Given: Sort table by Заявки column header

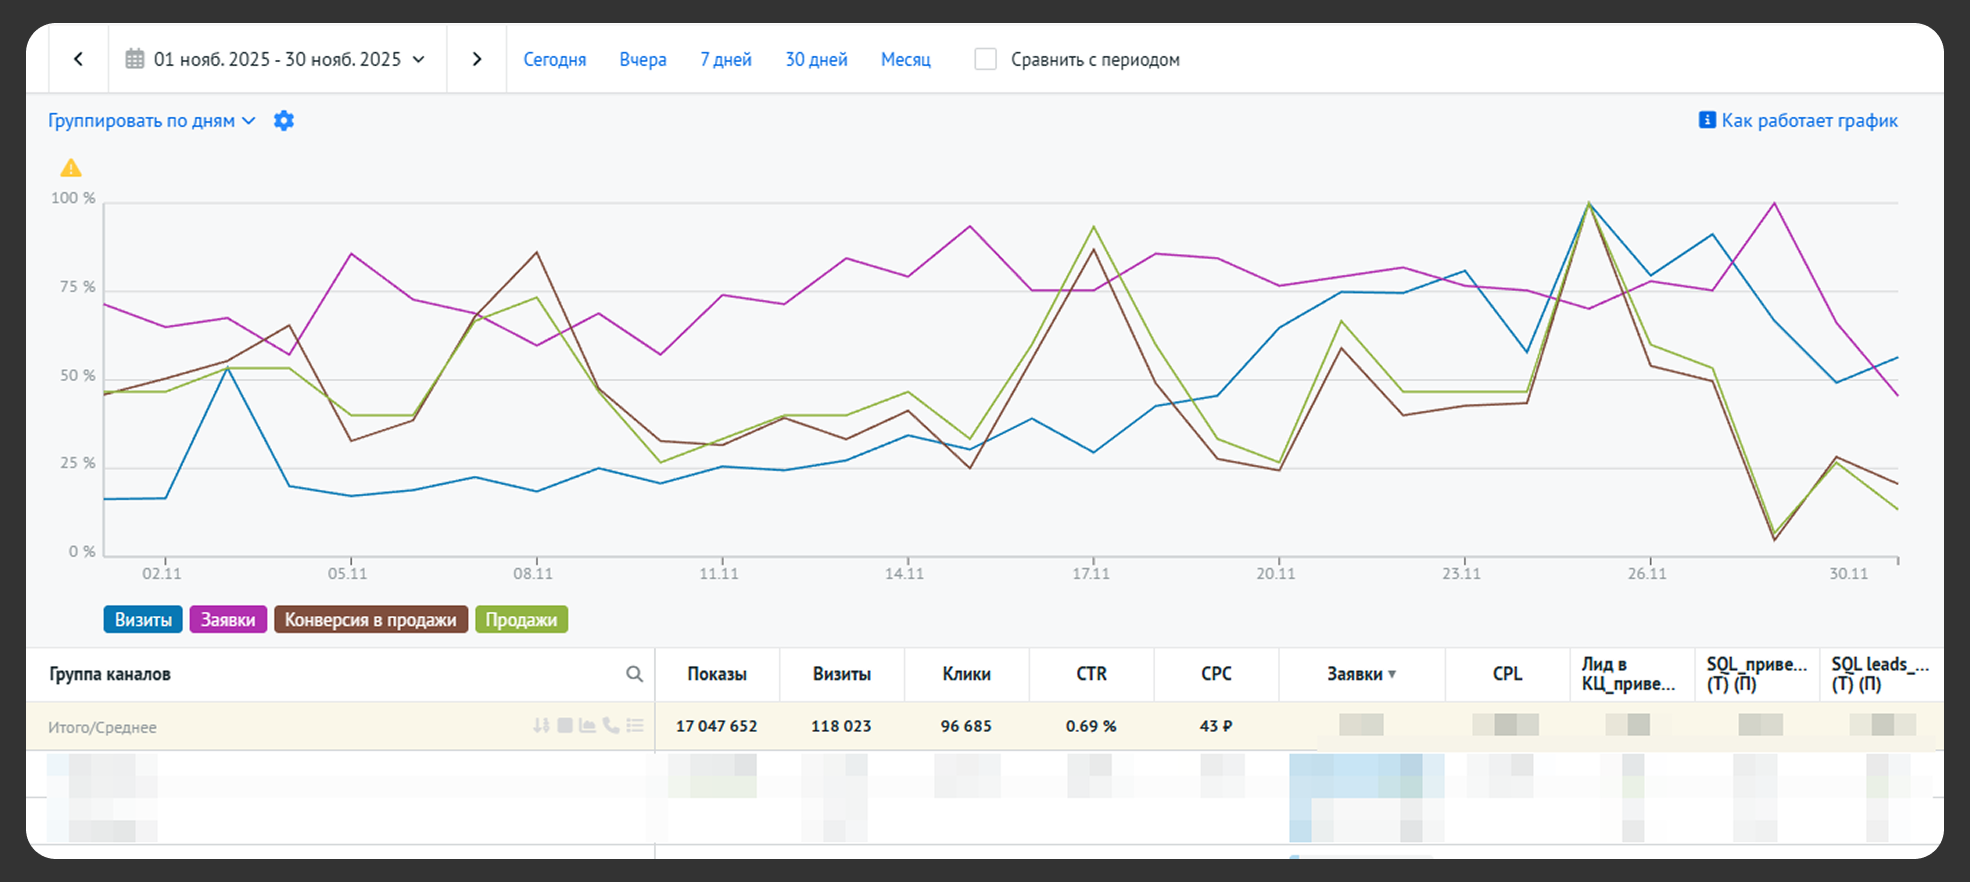Looking at the screenshot, I should tap(1360, 674).
